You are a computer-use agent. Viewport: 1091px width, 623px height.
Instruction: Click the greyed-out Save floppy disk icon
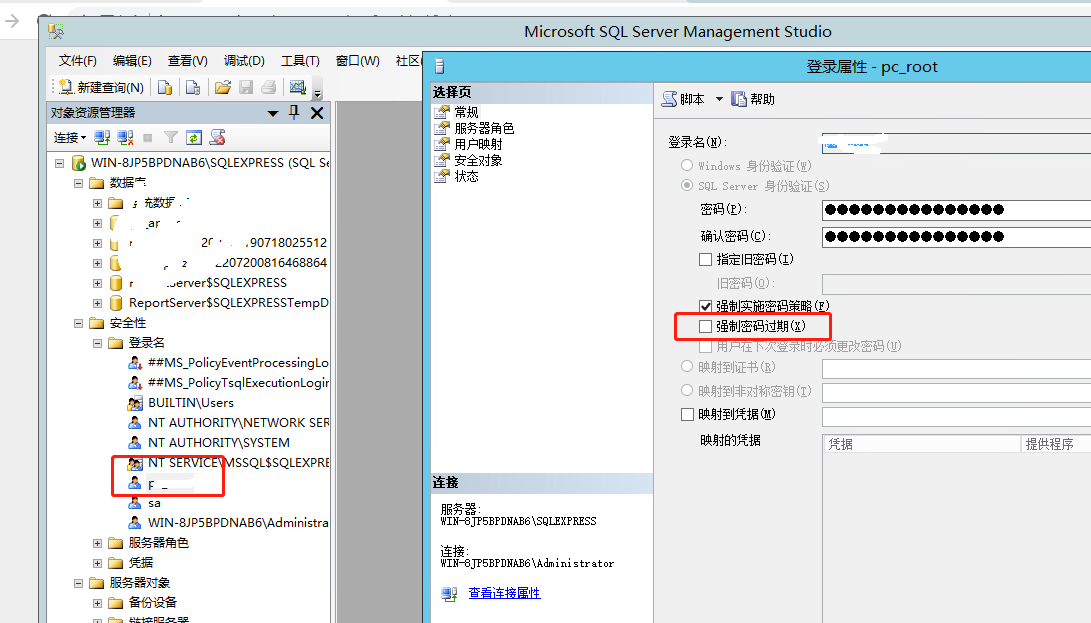(x=246, y=87)
